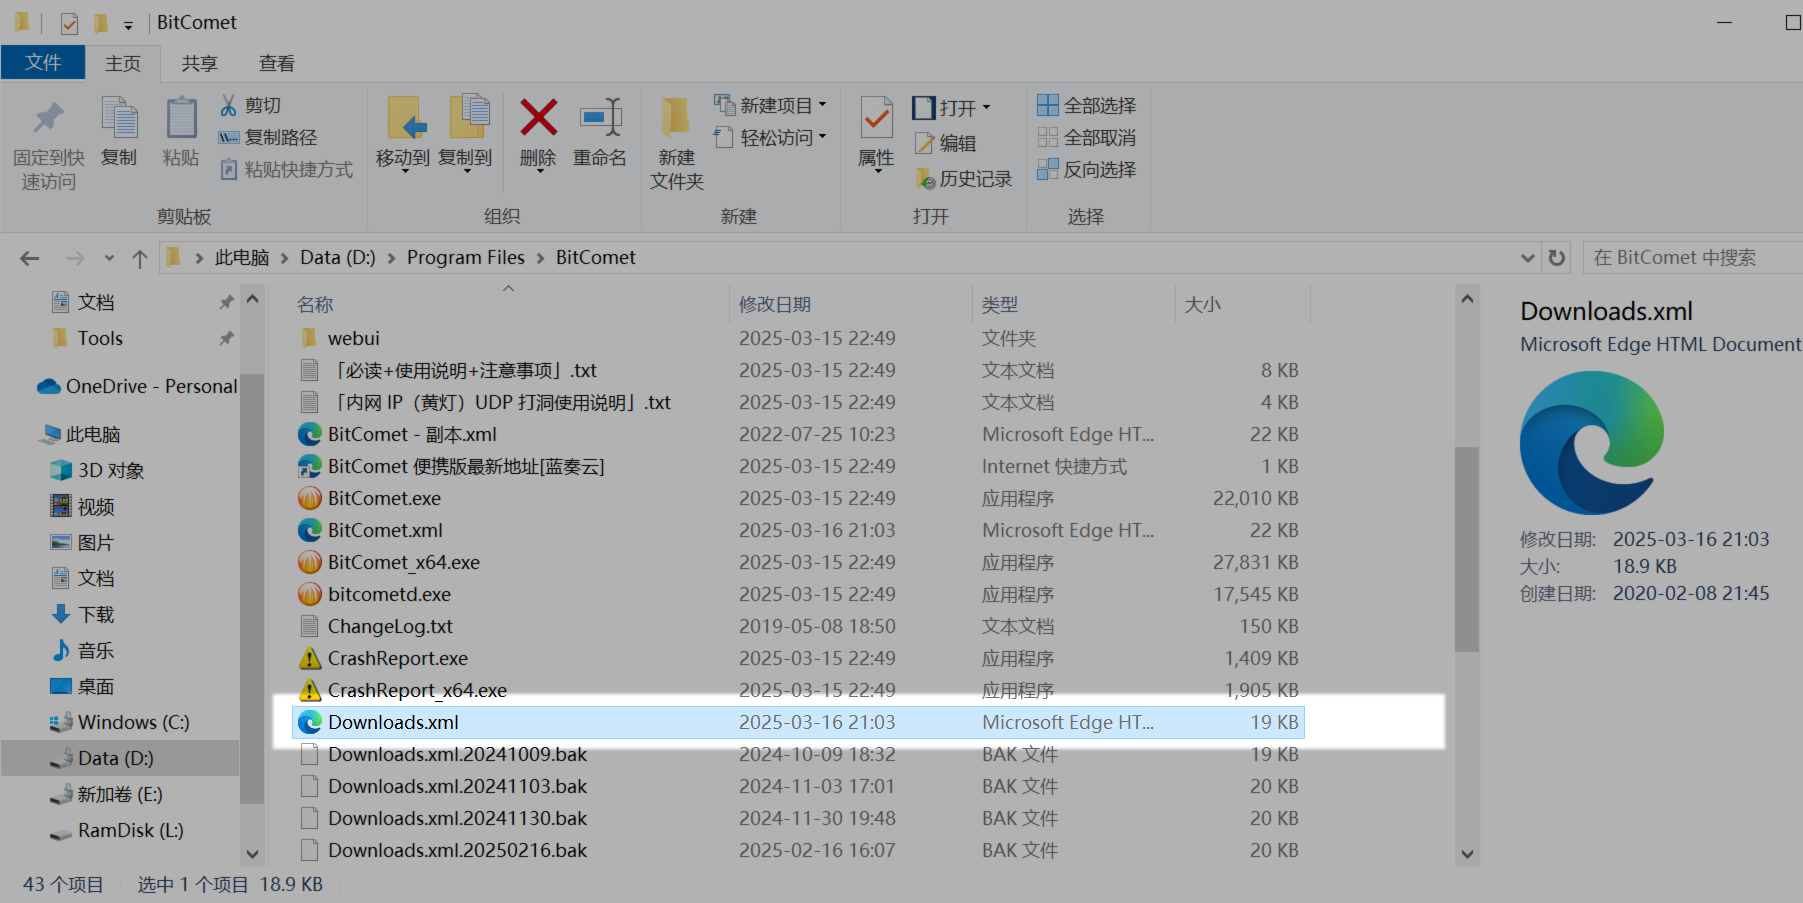Click the up-one-level arrow
1803x903 pixels.
(x=140, y=258)
